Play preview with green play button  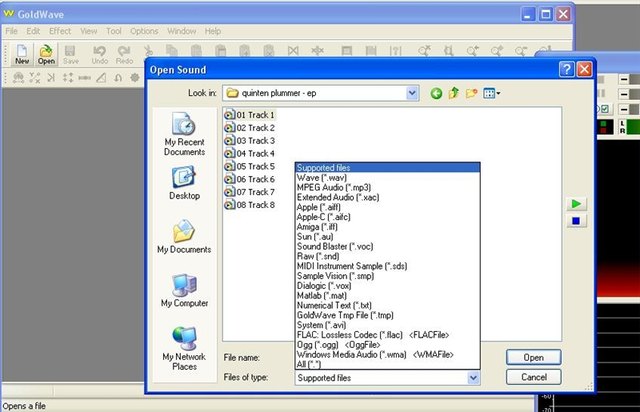point(576,204)
